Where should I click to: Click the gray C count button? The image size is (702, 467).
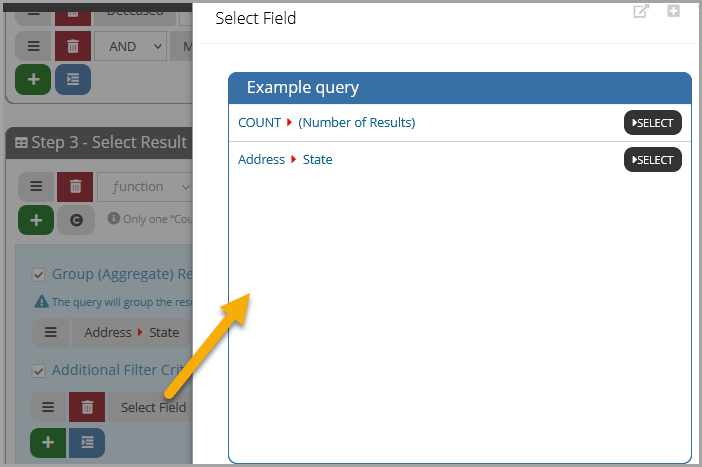pyautogui.click(x=76, y=220)
